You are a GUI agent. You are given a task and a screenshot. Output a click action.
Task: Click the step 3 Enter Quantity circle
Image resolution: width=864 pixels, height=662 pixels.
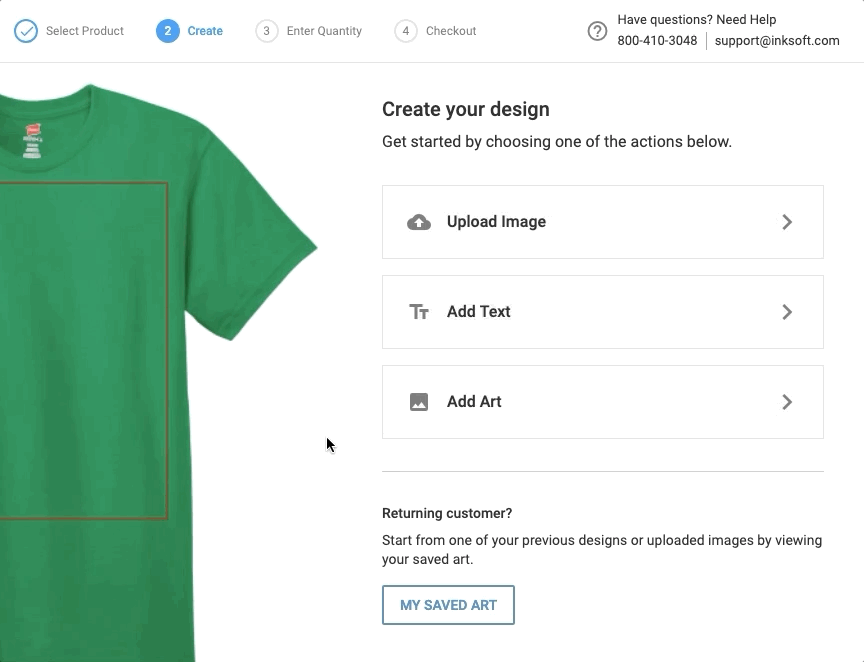pyautogui.click(x=266, y=31)
